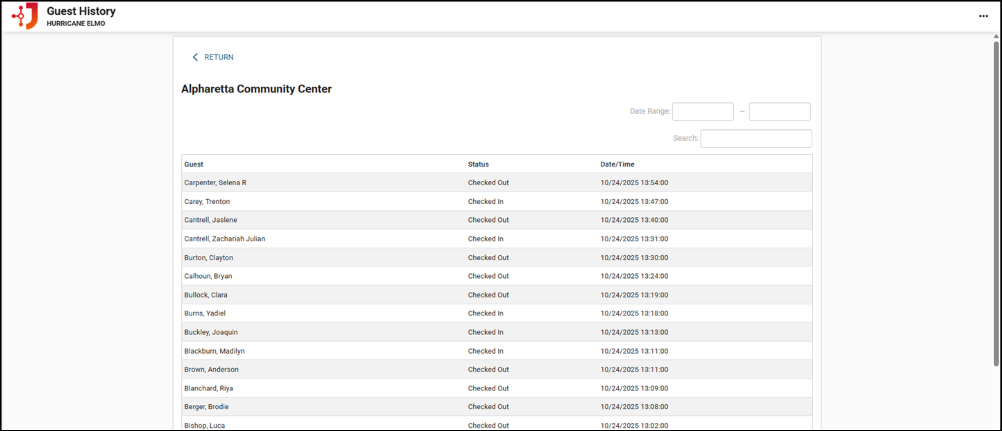1002x431 pixels.
Task: Open the three-dot more options menu
Action: 983,17
